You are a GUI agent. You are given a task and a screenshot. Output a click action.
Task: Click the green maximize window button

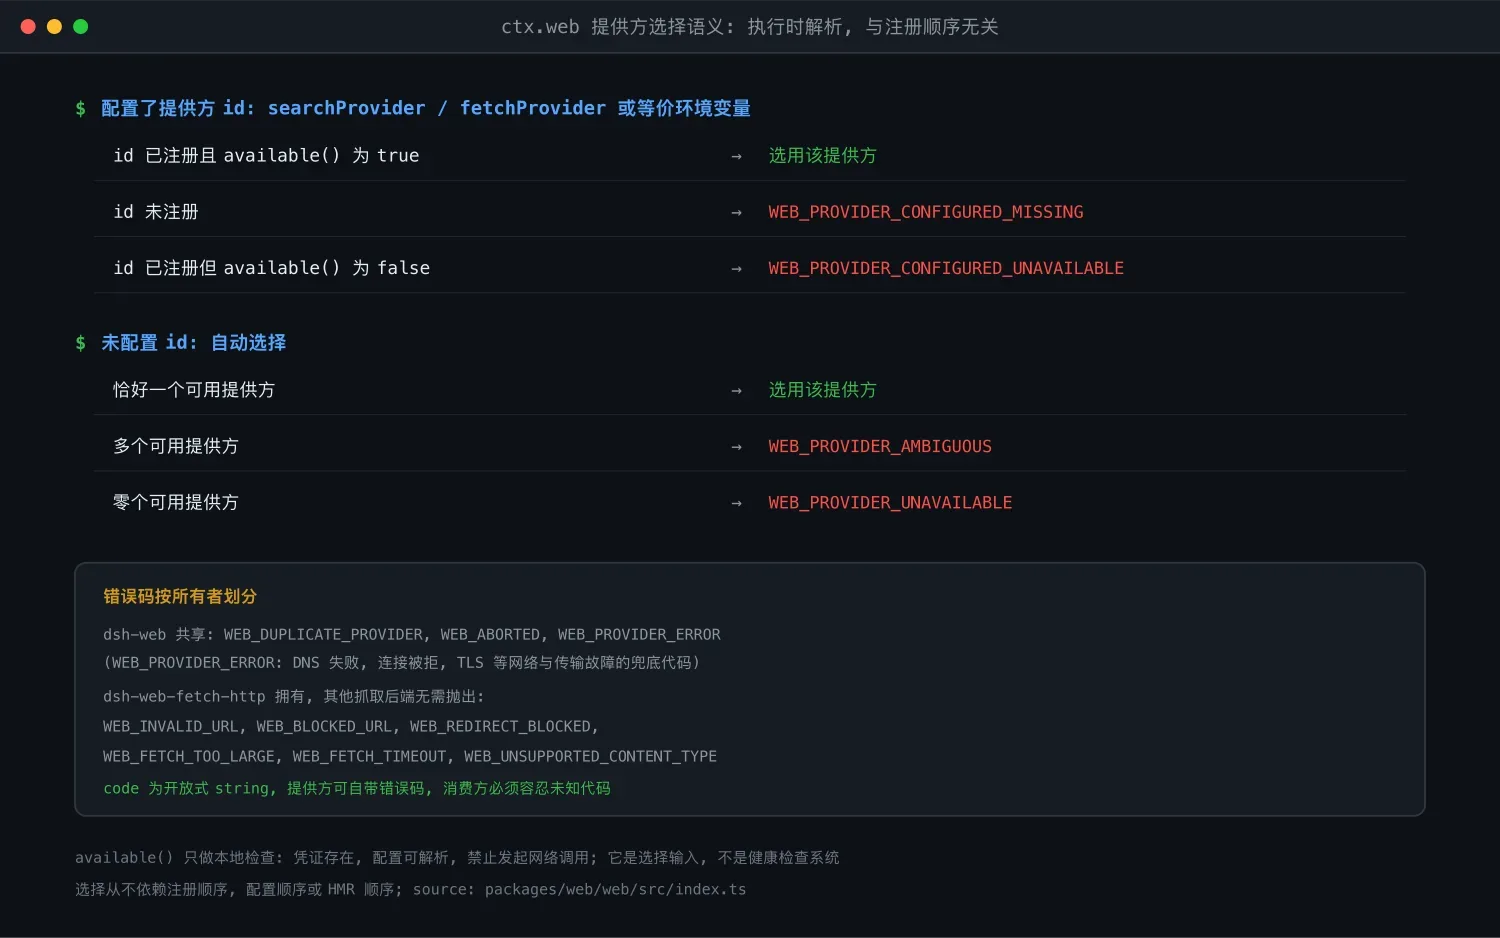click(x=81, y=27)
